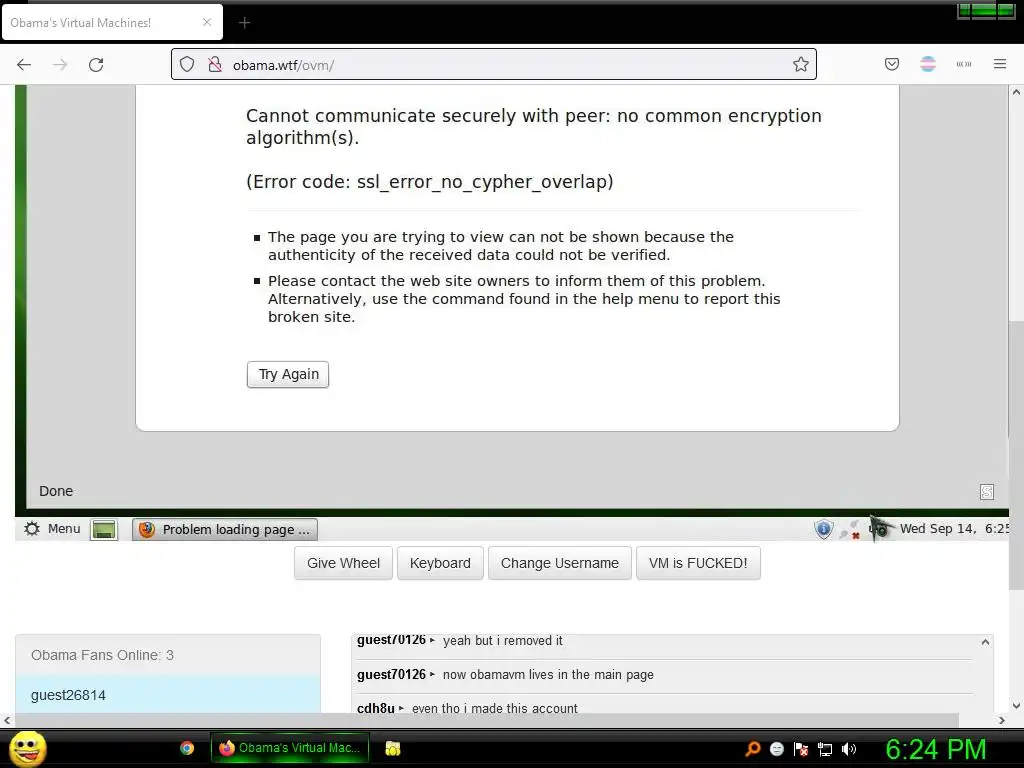Open the yellow folder icon in taskbar
This screenshot has height=768, width=1024.
click(392, 748)
